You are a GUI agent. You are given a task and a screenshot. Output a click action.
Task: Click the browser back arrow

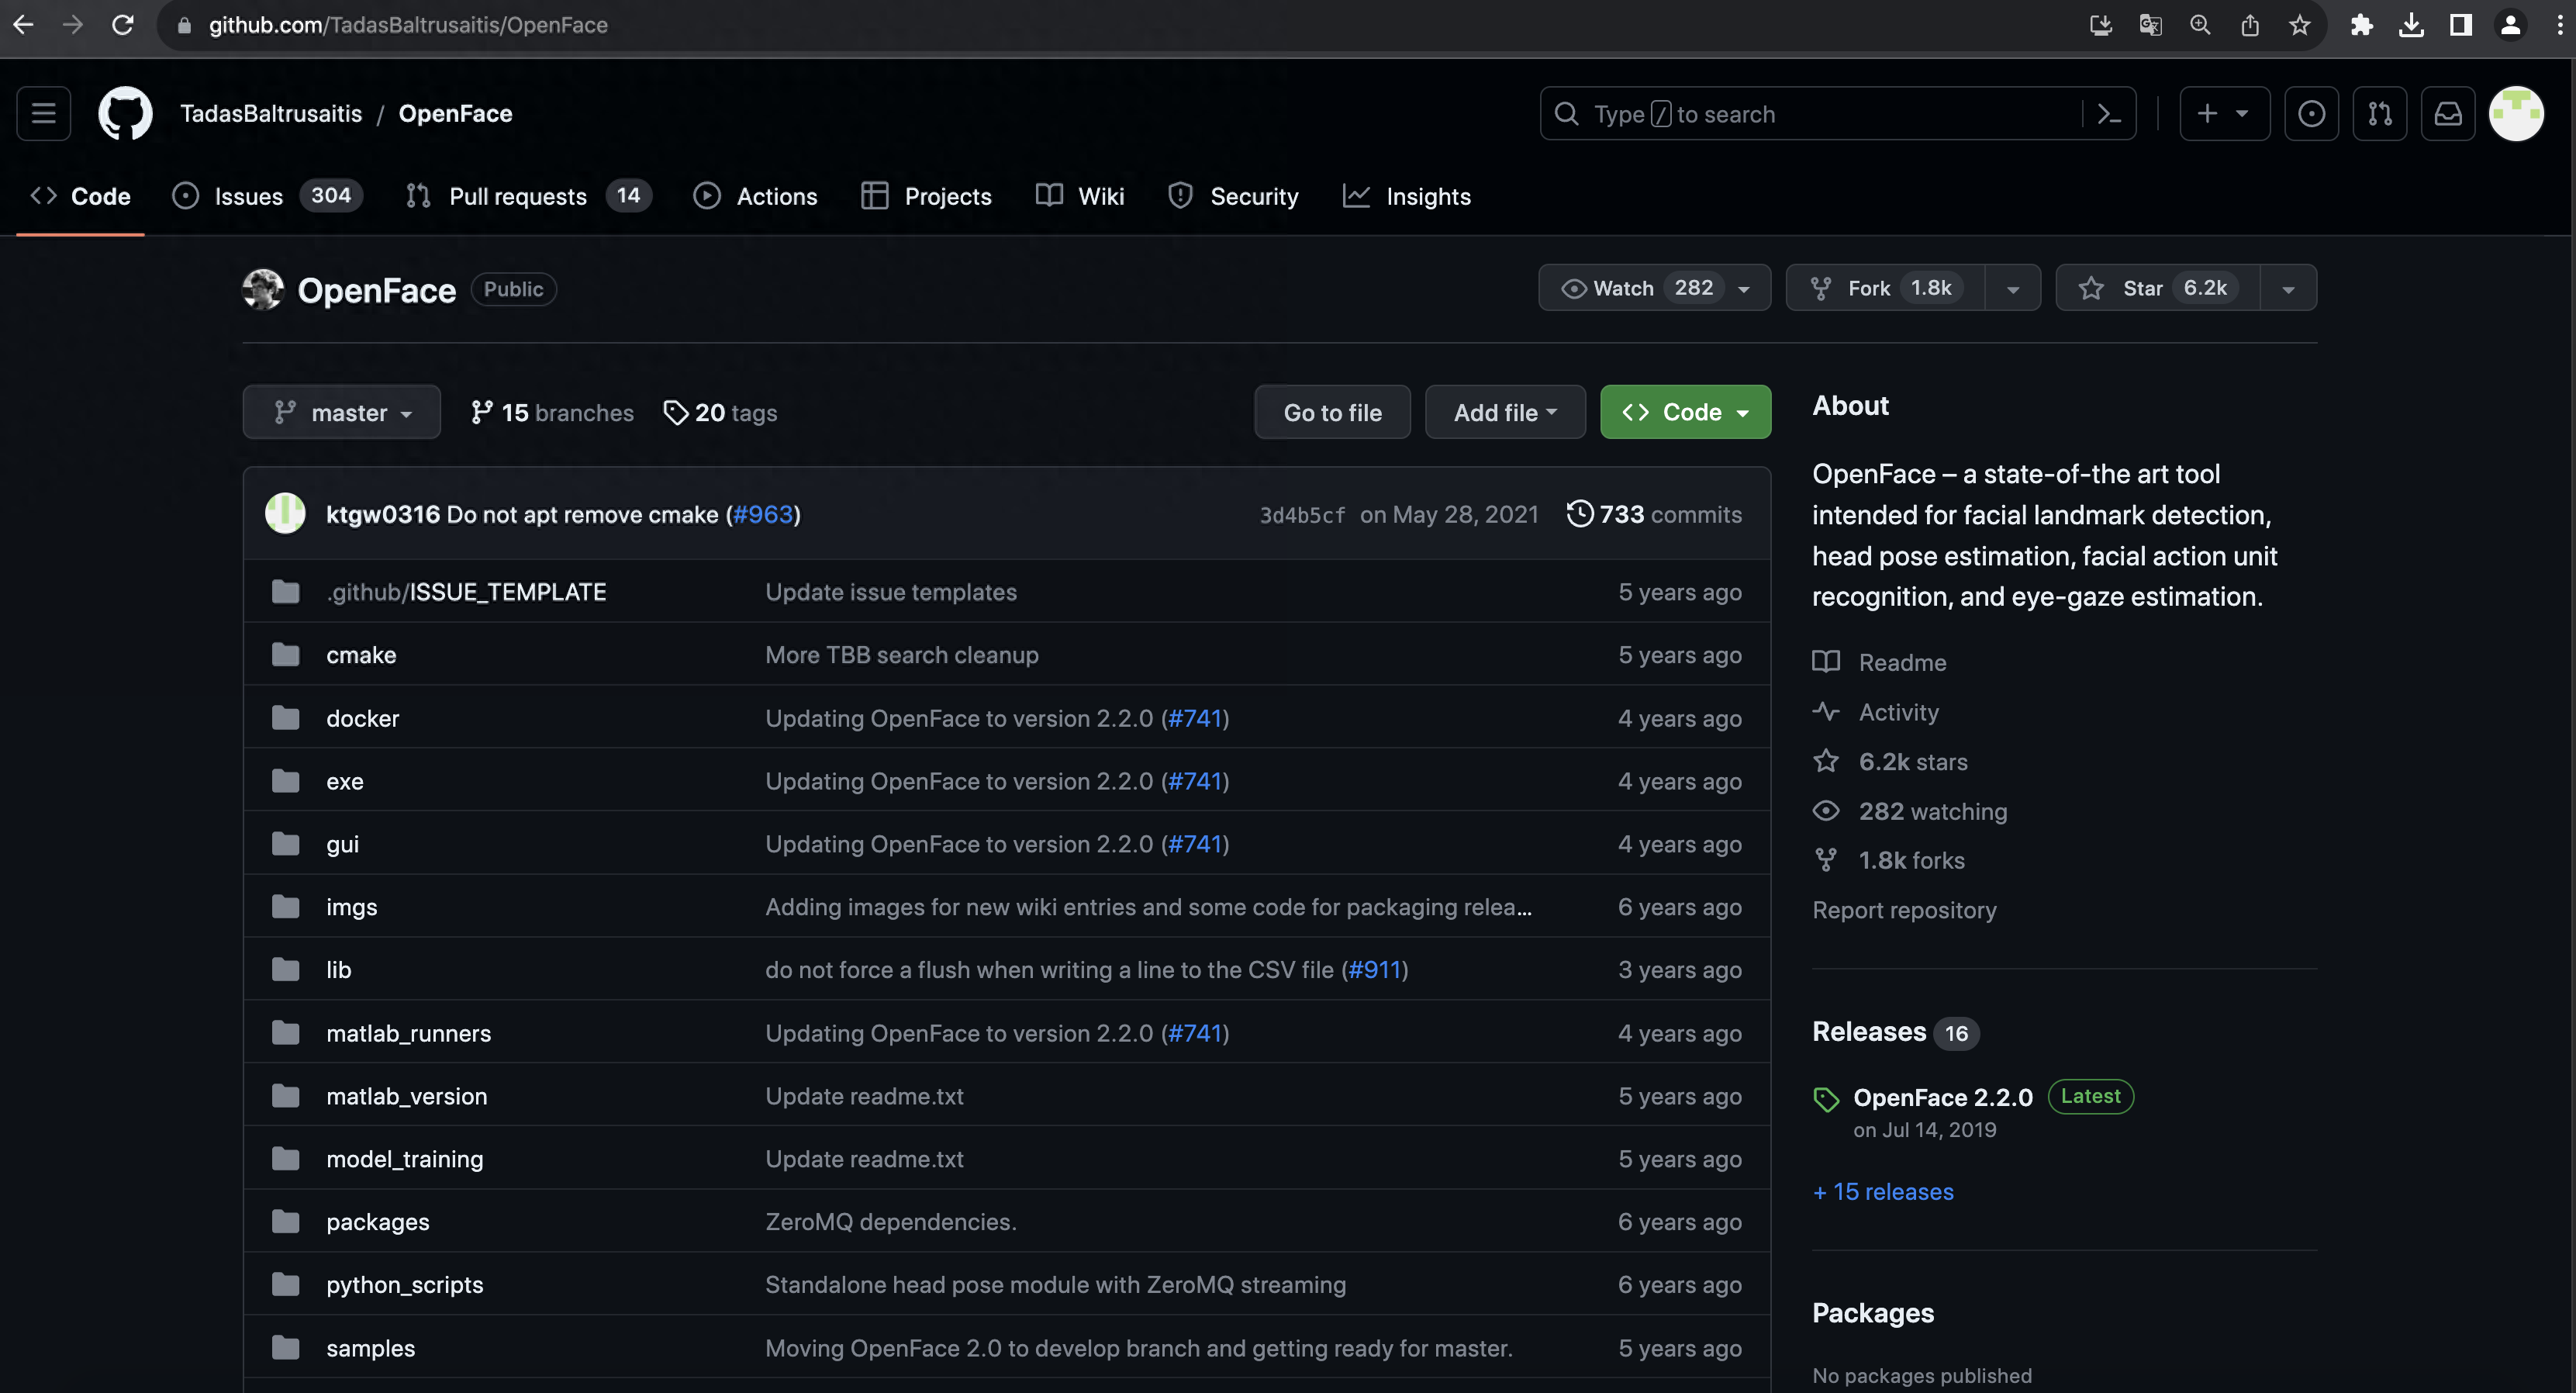tap(23, 25)
